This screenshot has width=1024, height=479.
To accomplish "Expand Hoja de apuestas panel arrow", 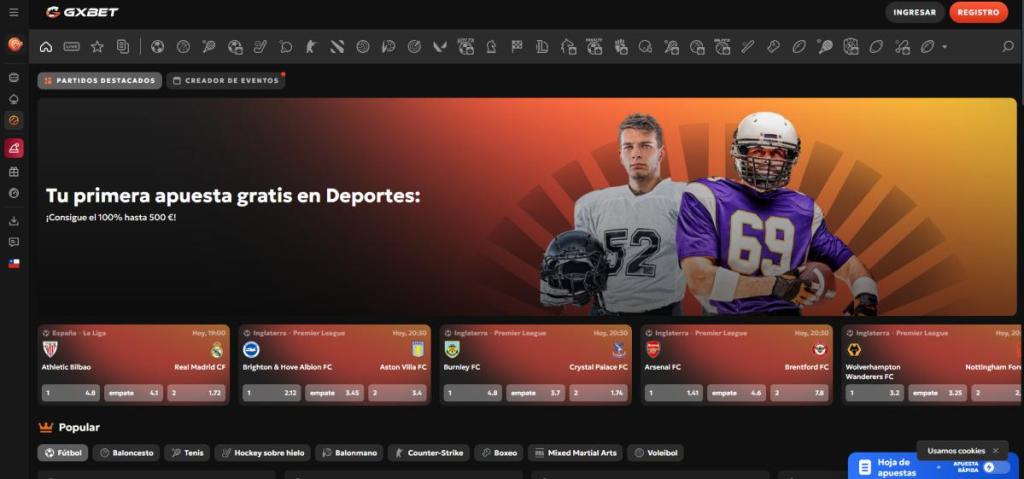I will coord(938,467).
